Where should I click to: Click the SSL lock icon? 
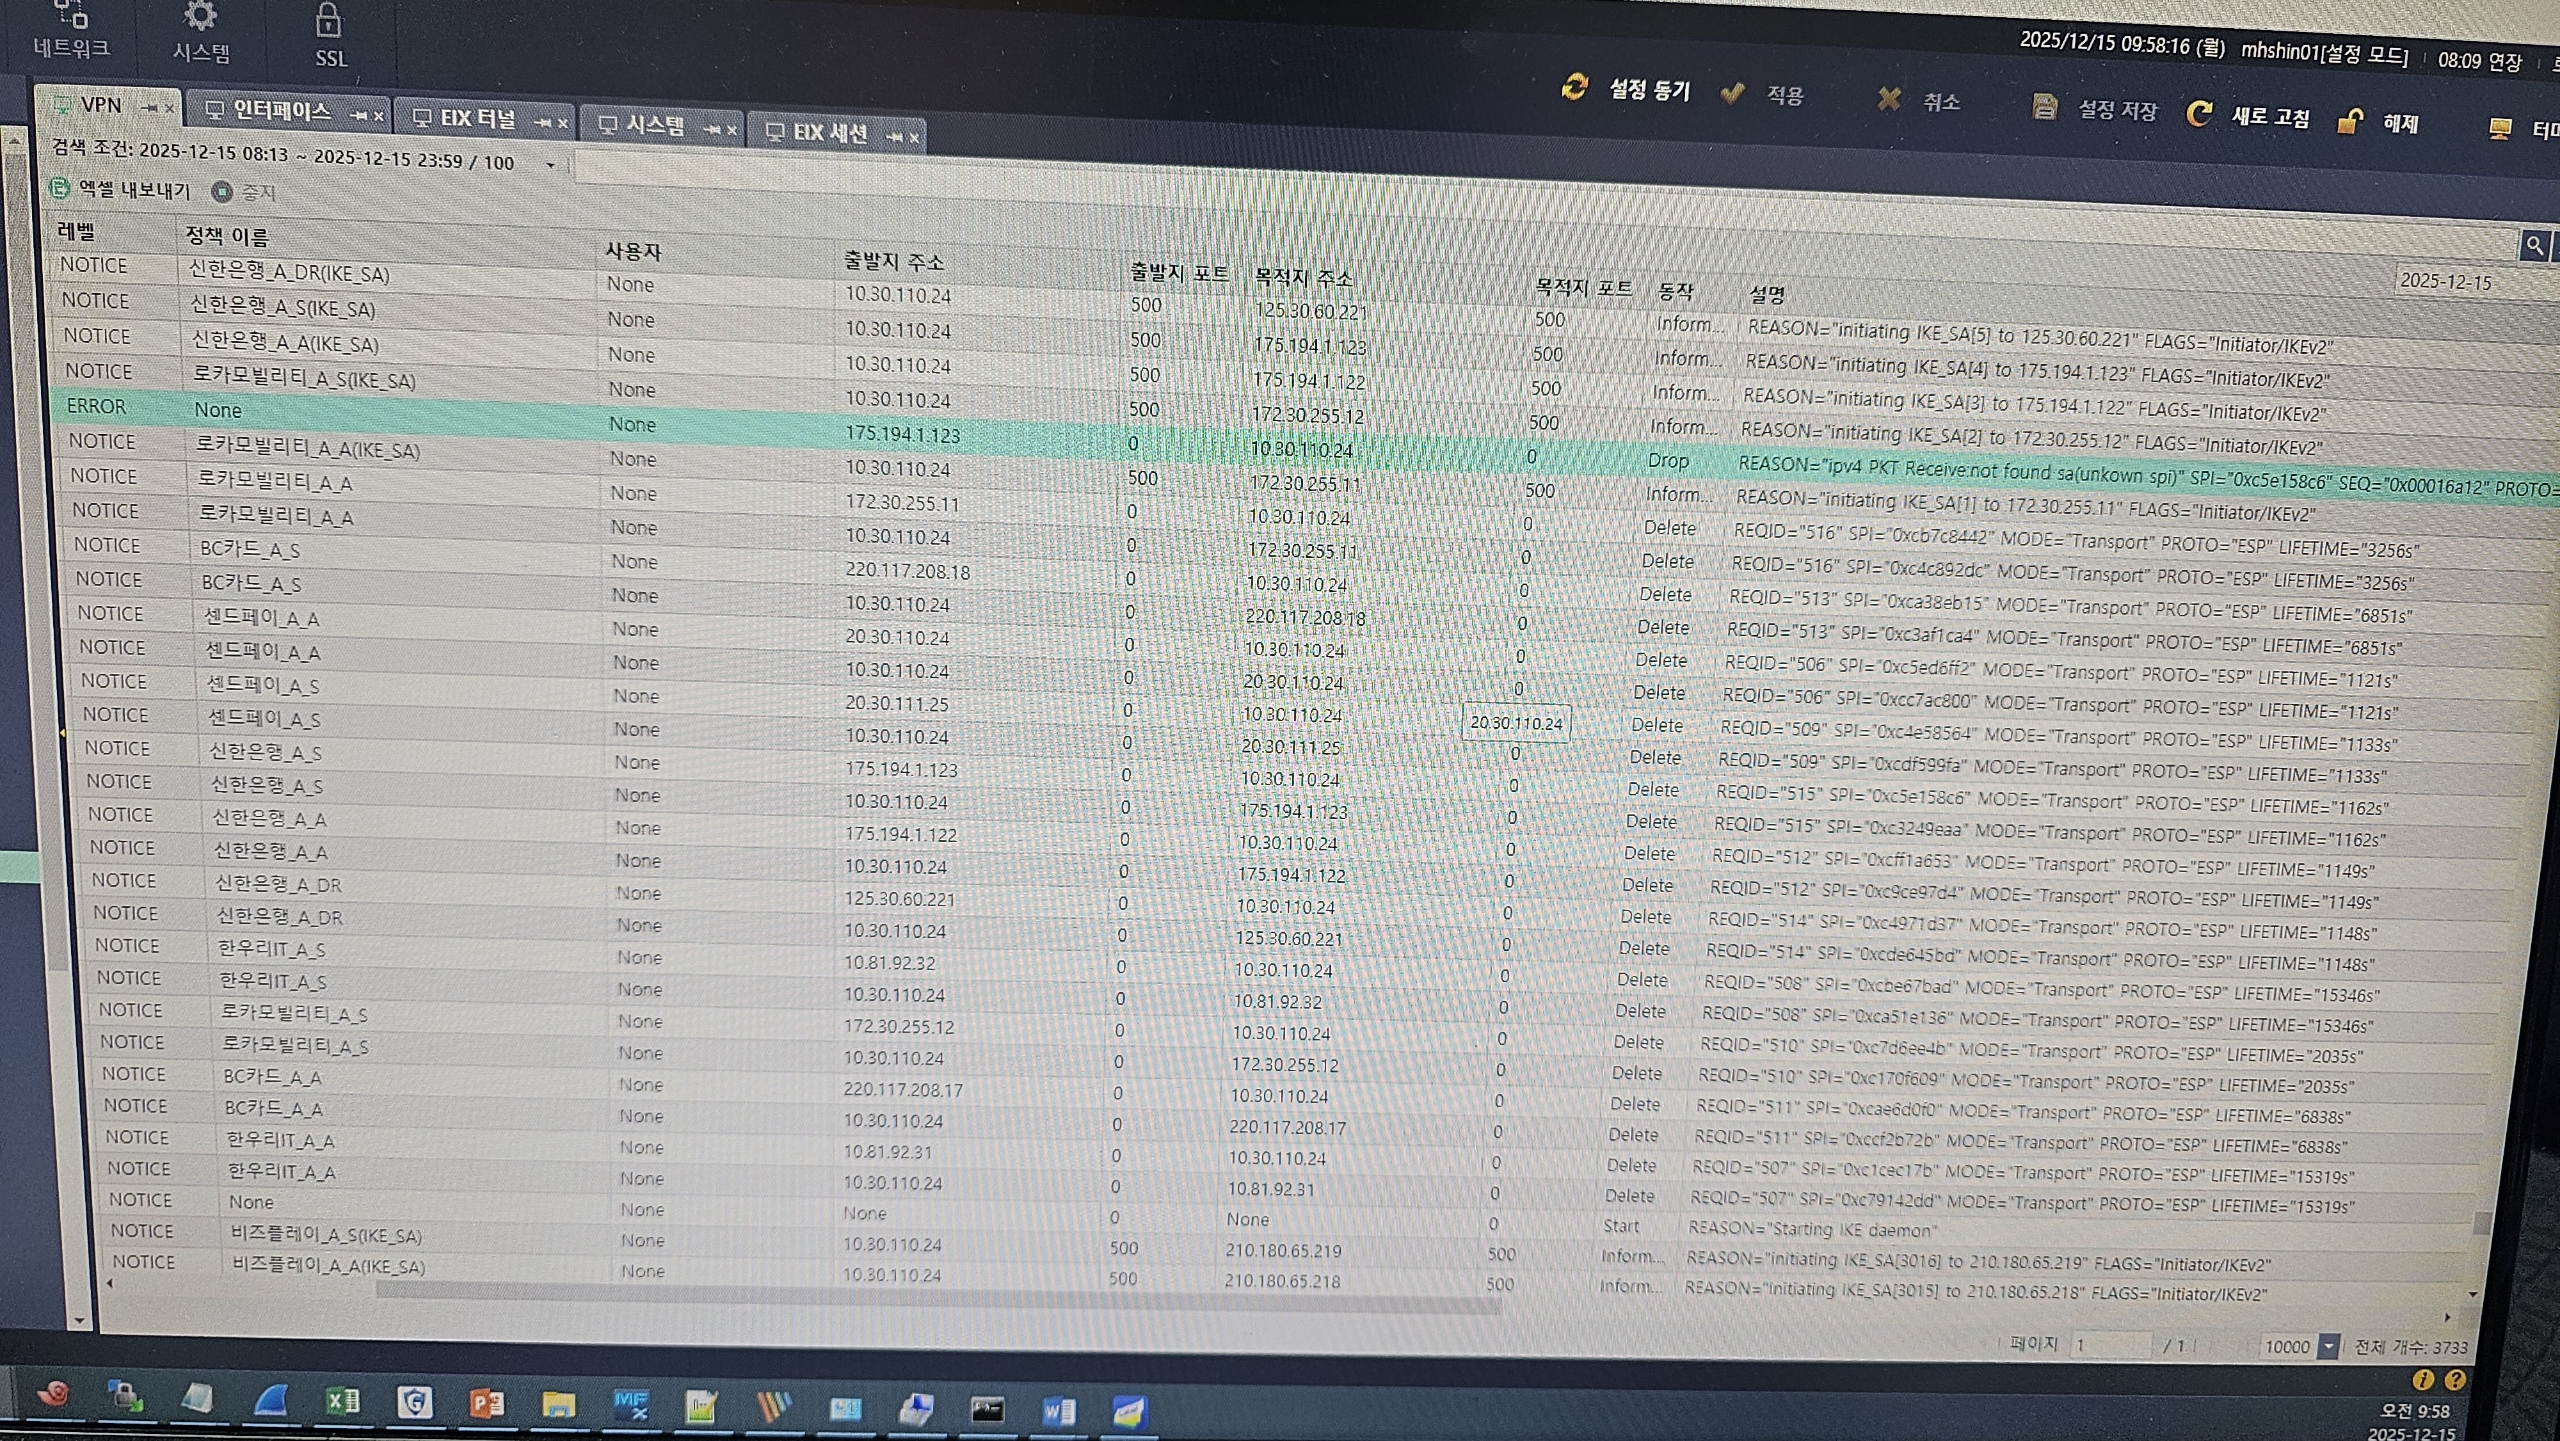pos(328,22)
